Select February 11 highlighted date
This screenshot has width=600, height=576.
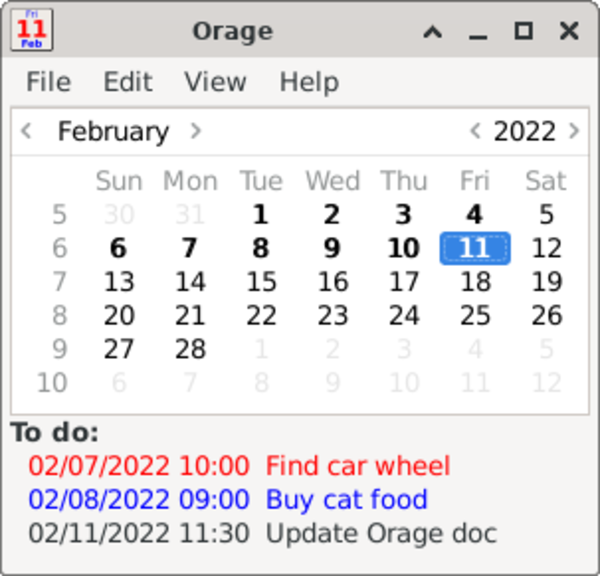coord(475,248)
